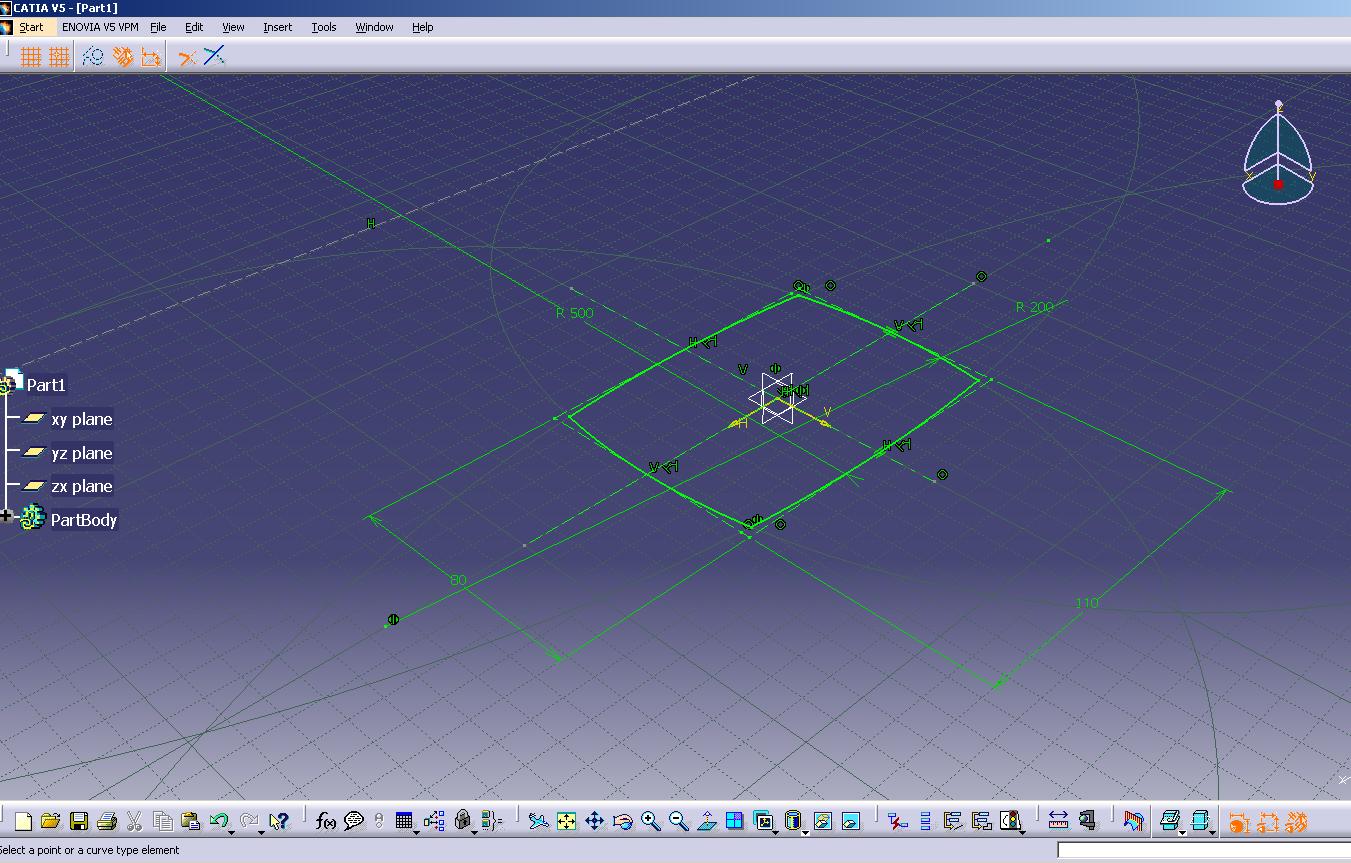Expand View Mode cylinder dropdown
This screenshot has height=863, width=1351.
805,832
